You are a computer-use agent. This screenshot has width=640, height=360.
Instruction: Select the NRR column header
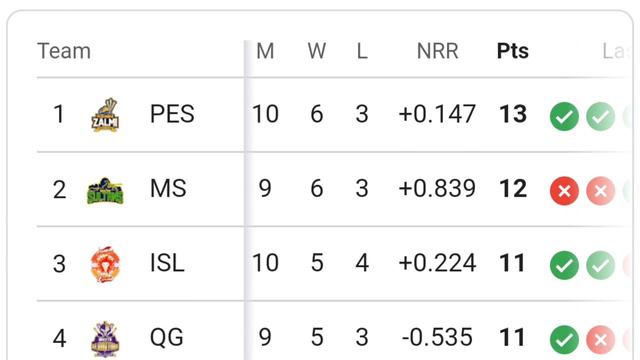(438, 51)
